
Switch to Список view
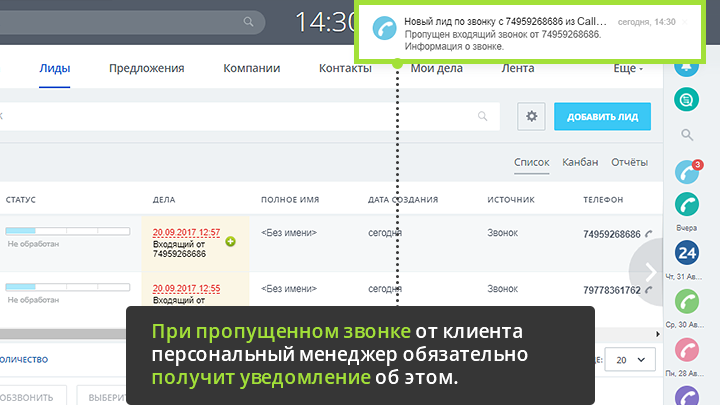(x=532, y=162)
